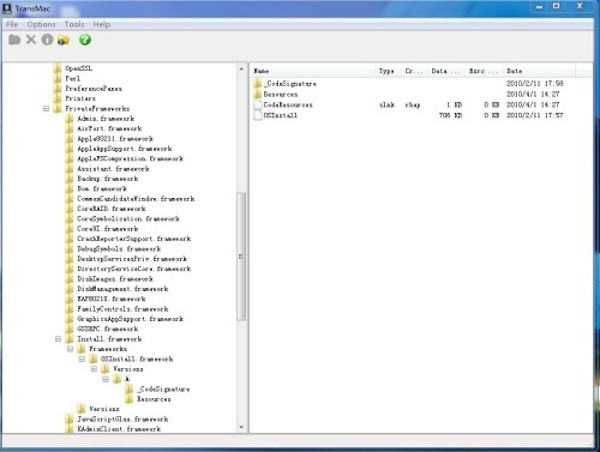This screenshot has width=600, height=452.
Task: Select AirPort.framework in the tree
Action: (x=109, y=129)
